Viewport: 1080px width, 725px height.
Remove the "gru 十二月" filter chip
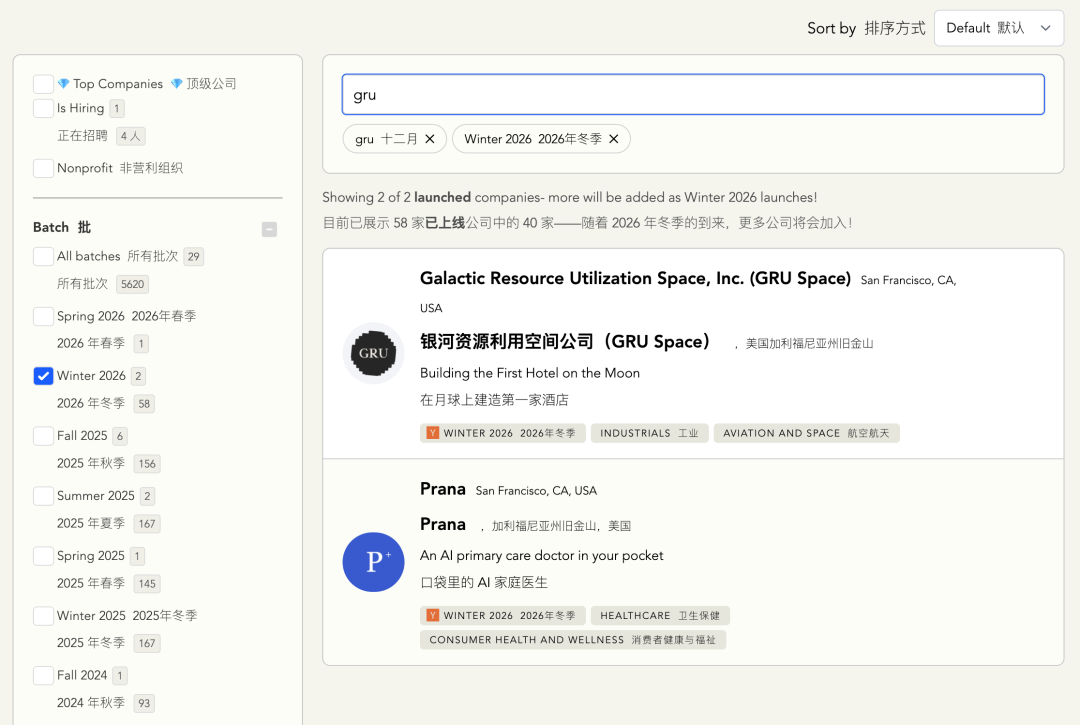[x=429, y=139]
